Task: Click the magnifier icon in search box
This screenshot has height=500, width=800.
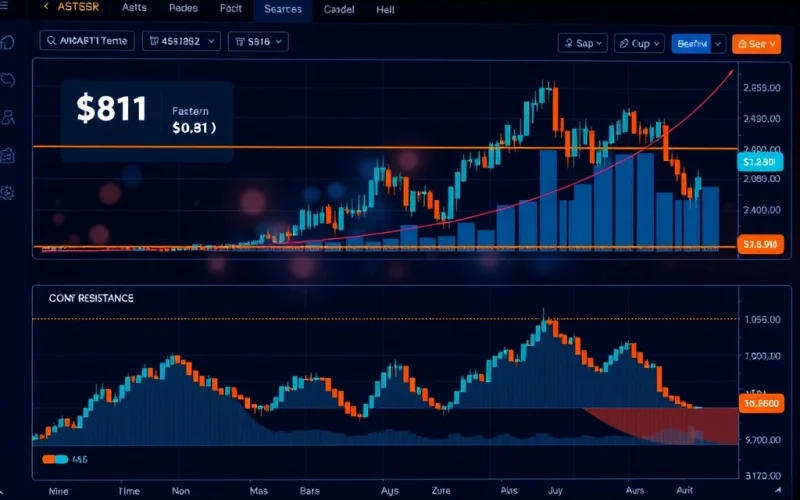Action: click(x=53, y=42)
